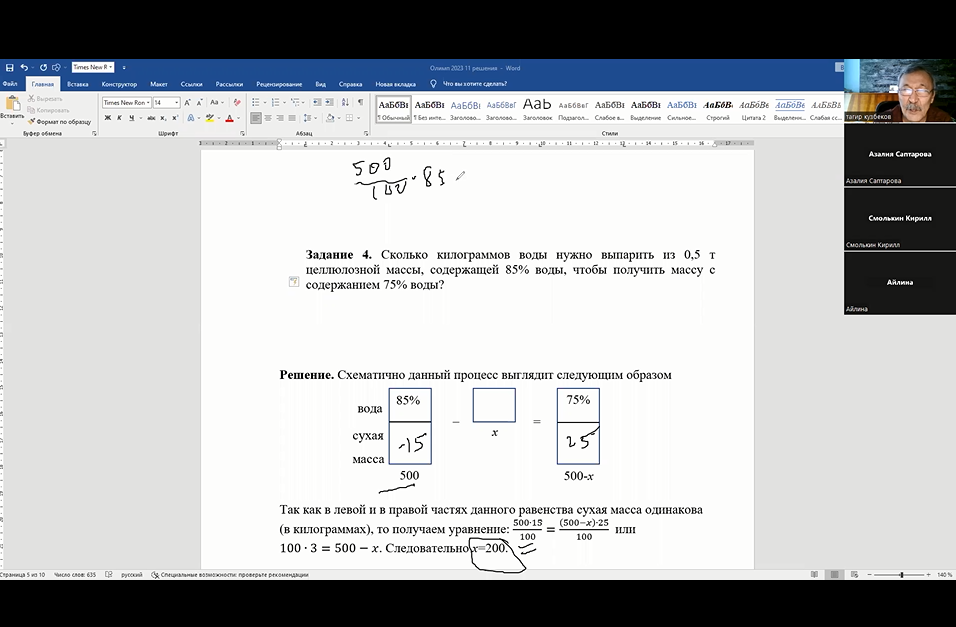Toggle underline formatting (Ч)
Viewport: 956px width, 627px height.
[x=132, y=118]
